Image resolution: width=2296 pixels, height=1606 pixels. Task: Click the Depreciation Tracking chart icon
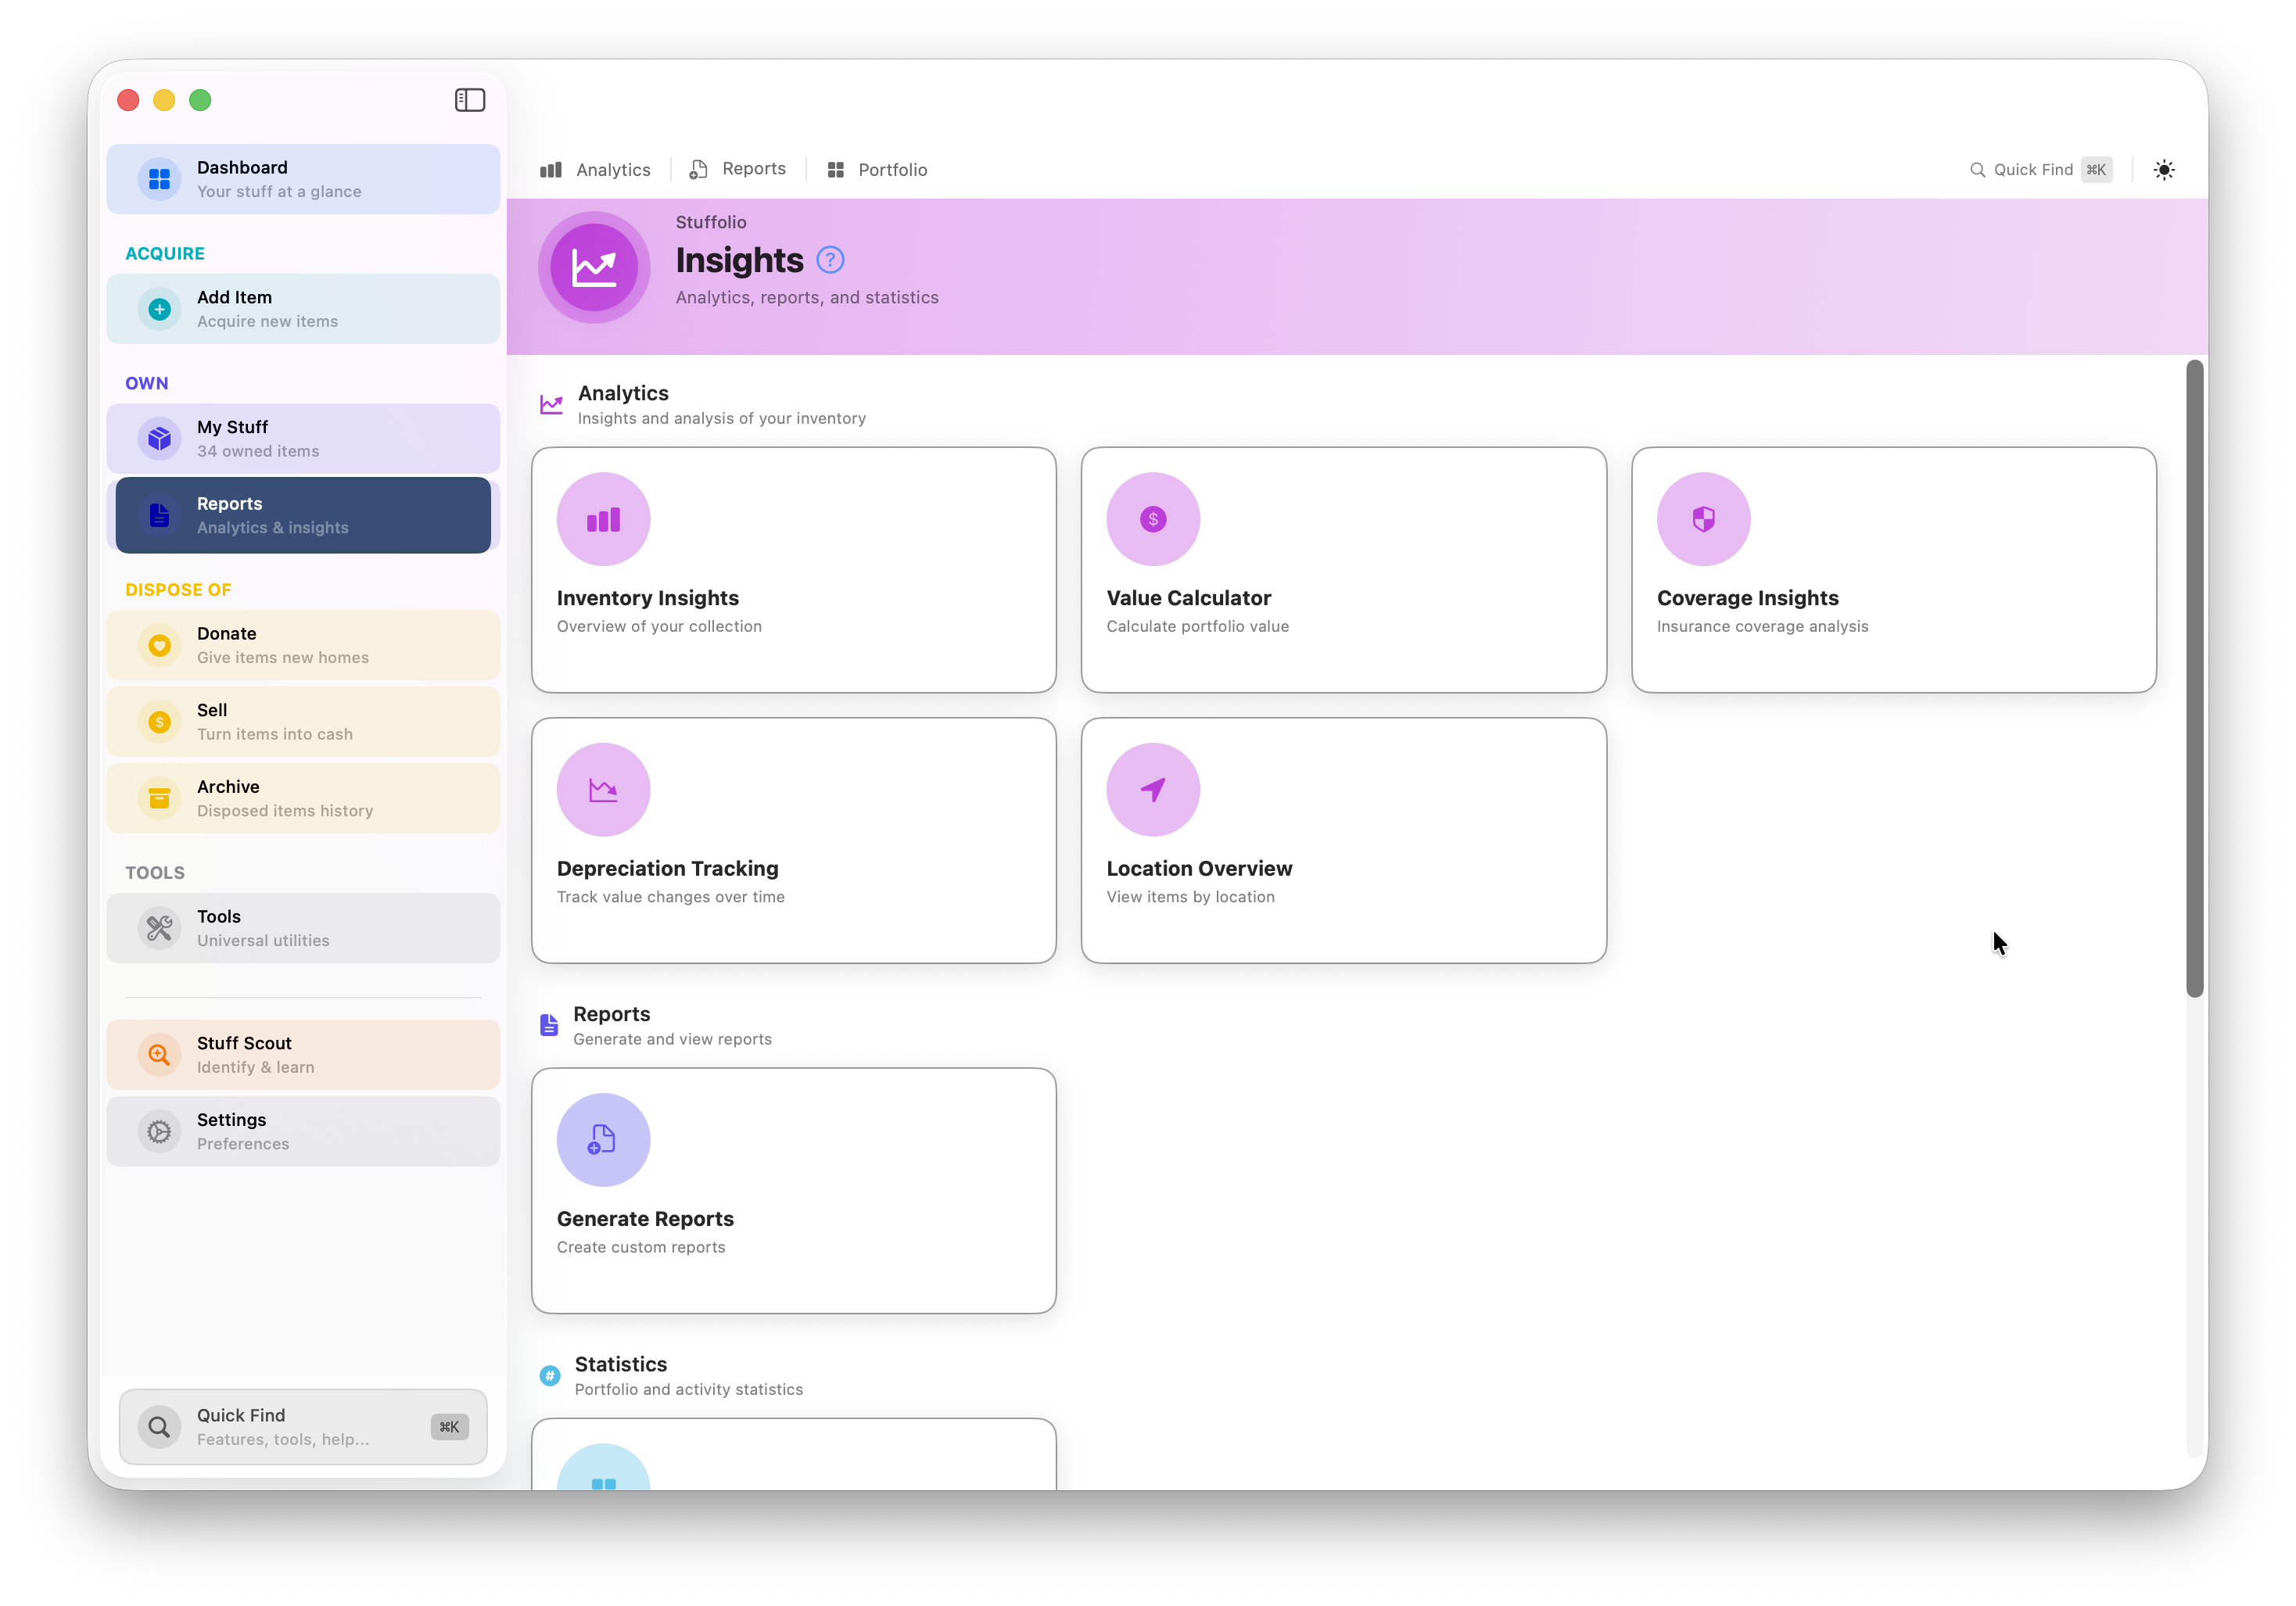(x=602, y=789)
